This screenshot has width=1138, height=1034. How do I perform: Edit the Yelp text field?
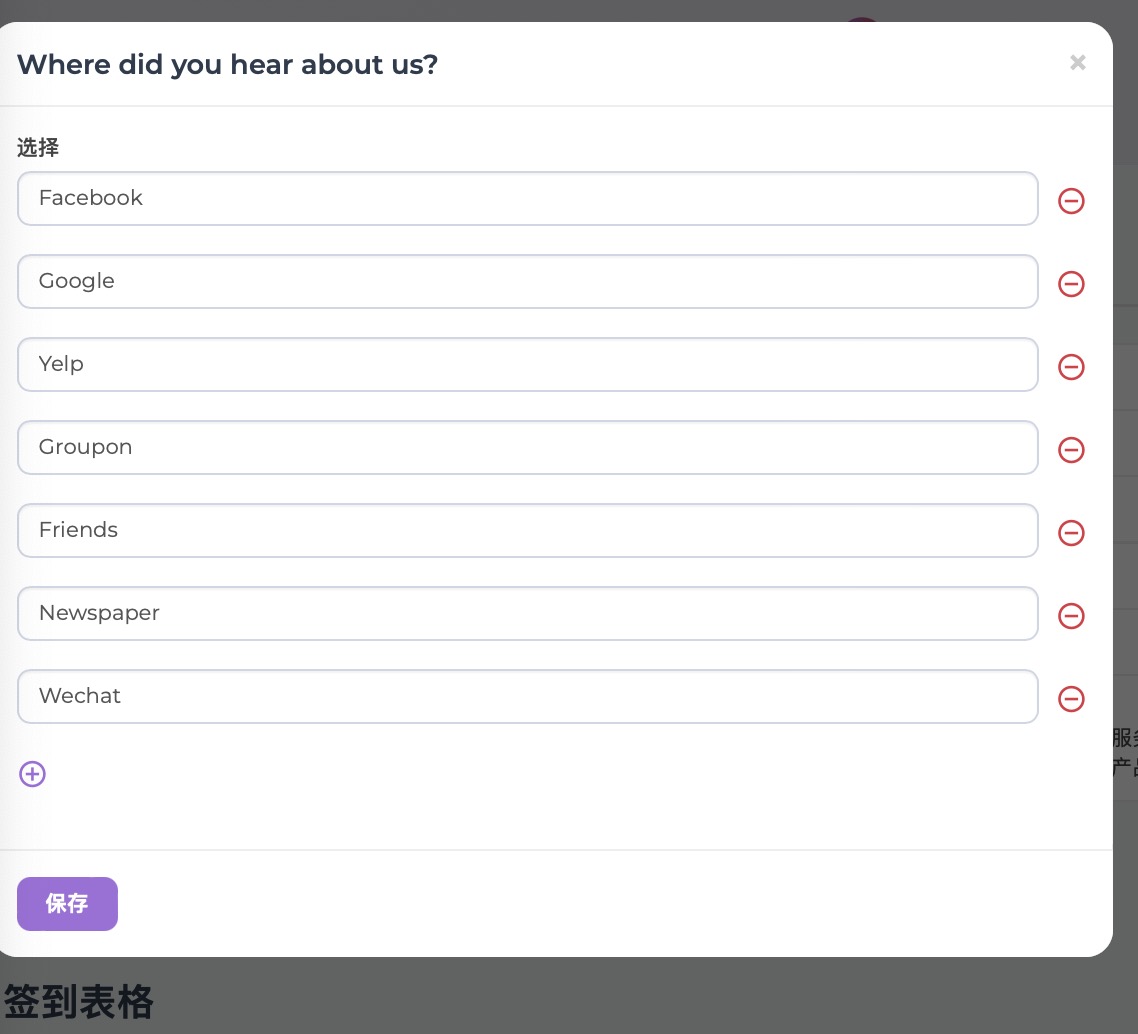527,364
